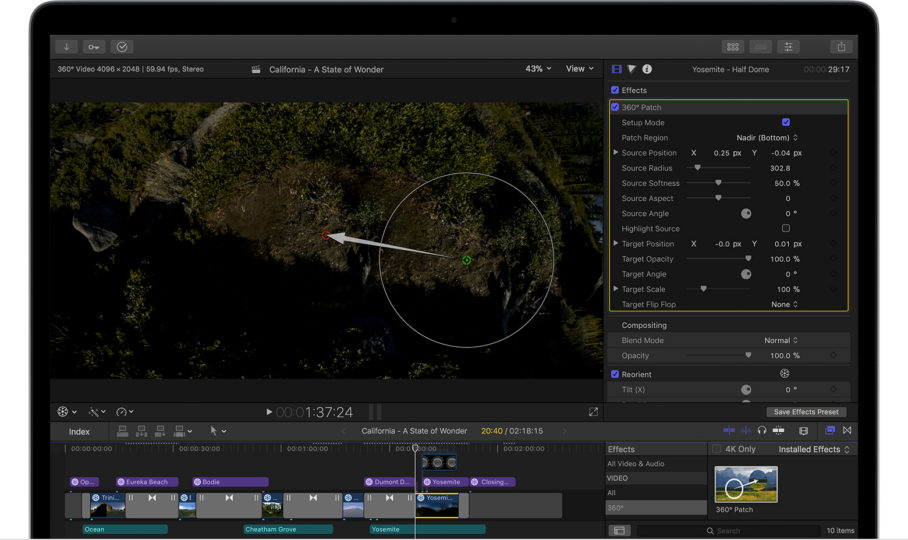Open the info inspector icon
This screenshot has width=908, height=540.
pos(647,69)
